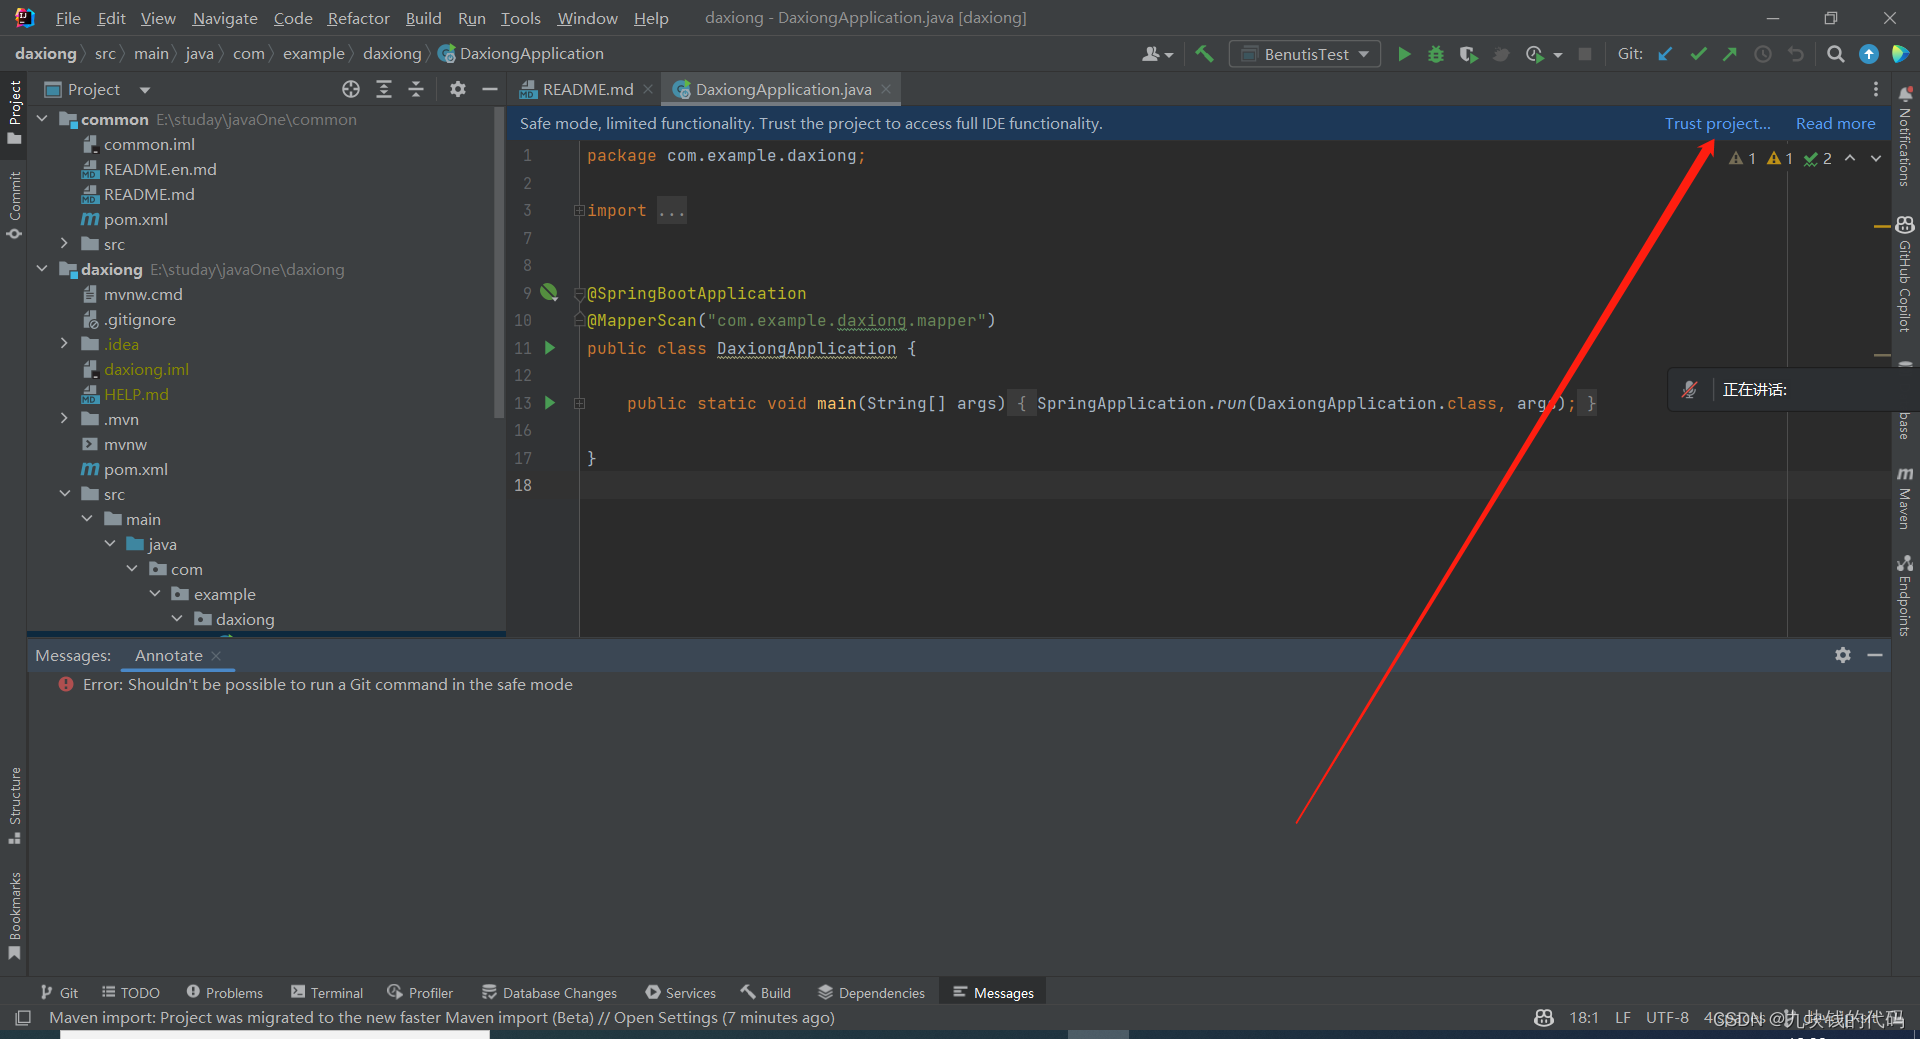Run with coverage using the shield icon
1920x1039 pixels.
point(1468,54)
